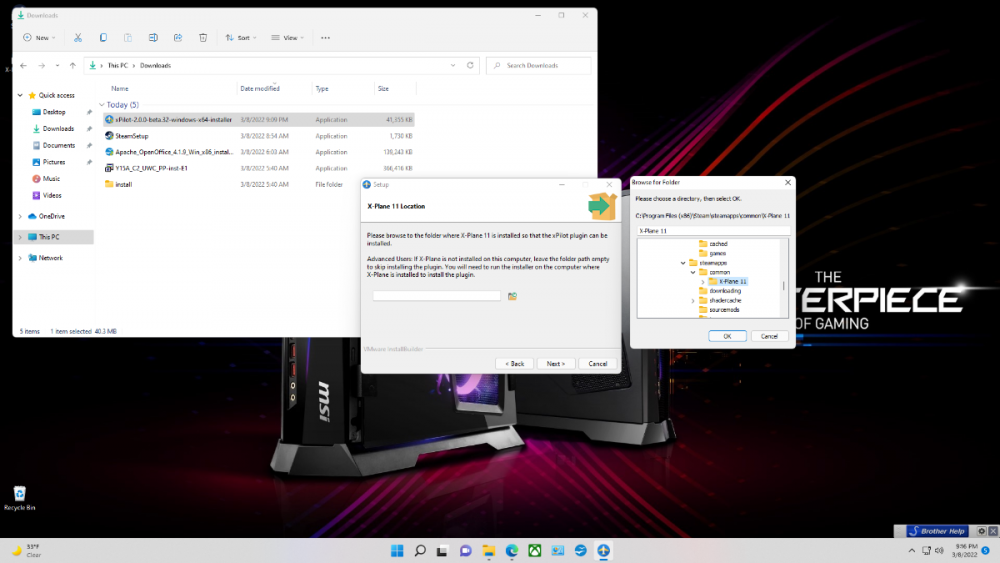Click the Share icon in Explorer toolbar
Screen dimensions: 1000x563
(178, 38)
